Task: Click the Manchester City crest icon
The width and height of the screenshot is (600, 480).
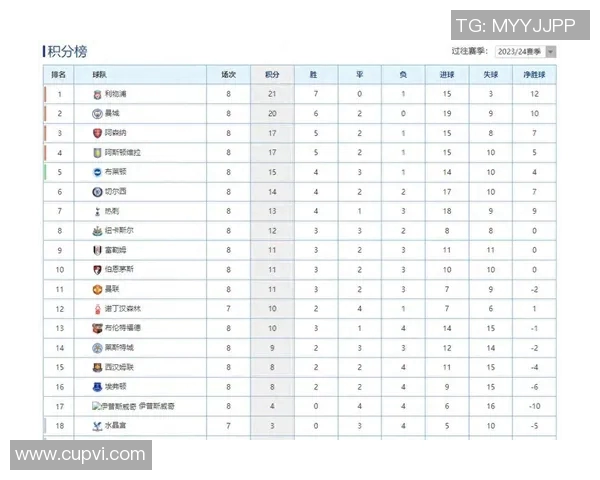Action: click(97, 113)
